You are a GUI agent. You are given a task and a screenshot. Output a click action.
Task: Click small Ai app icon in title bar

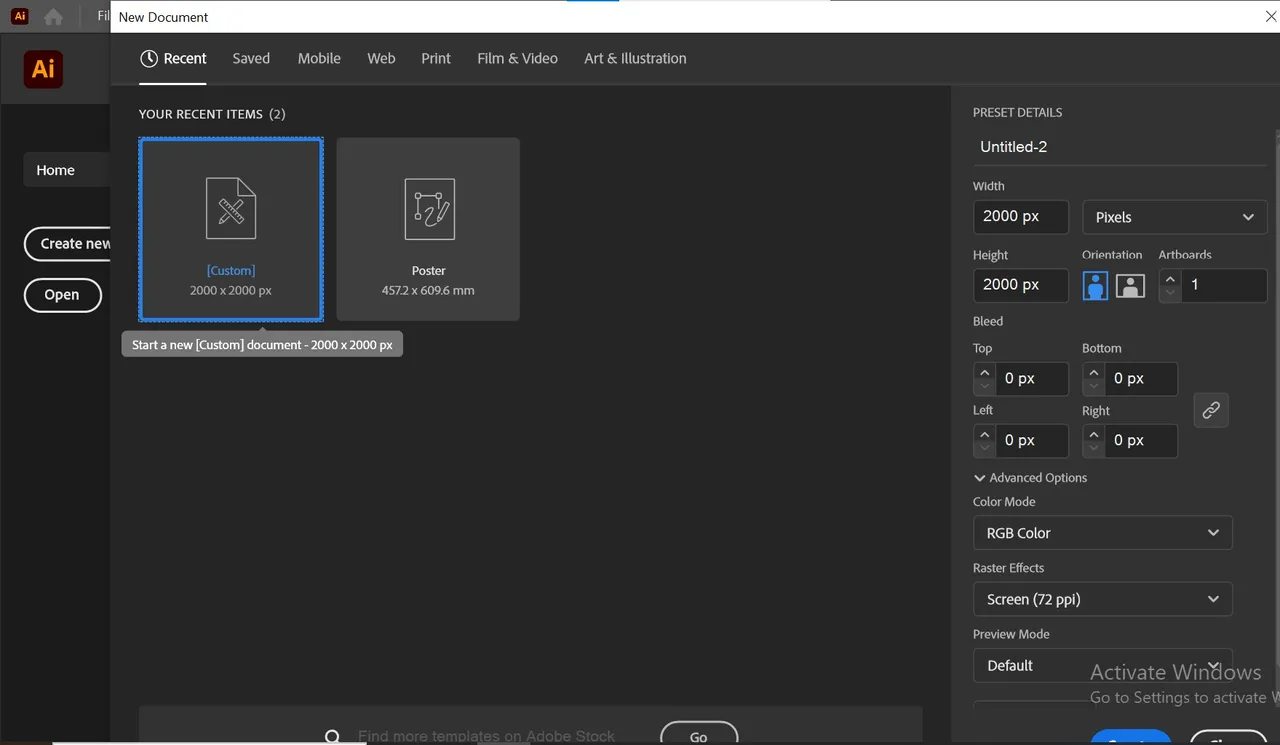tap(19, 17)
